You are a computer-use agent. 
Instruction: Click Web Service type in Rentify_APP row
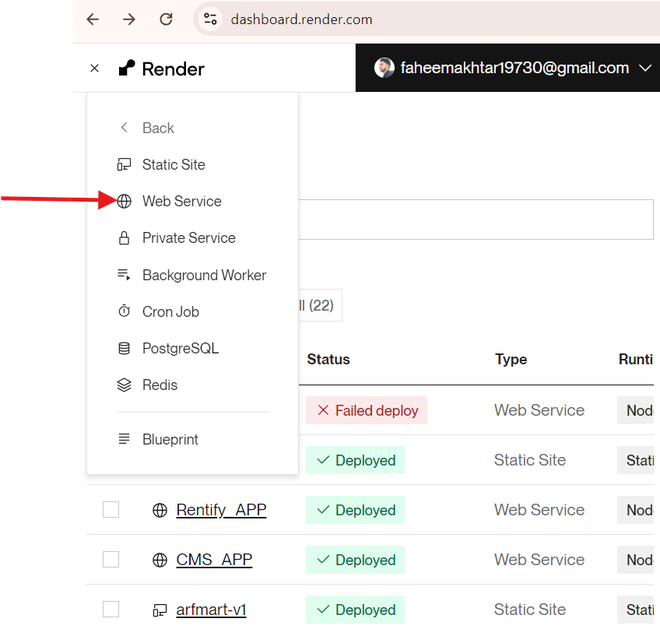pyautogui.click(x=539, y=510)
